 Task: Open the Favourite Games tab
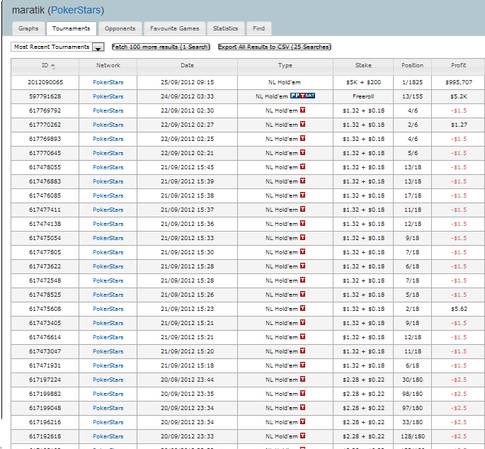pyautogui.click(x=174, y=29)
